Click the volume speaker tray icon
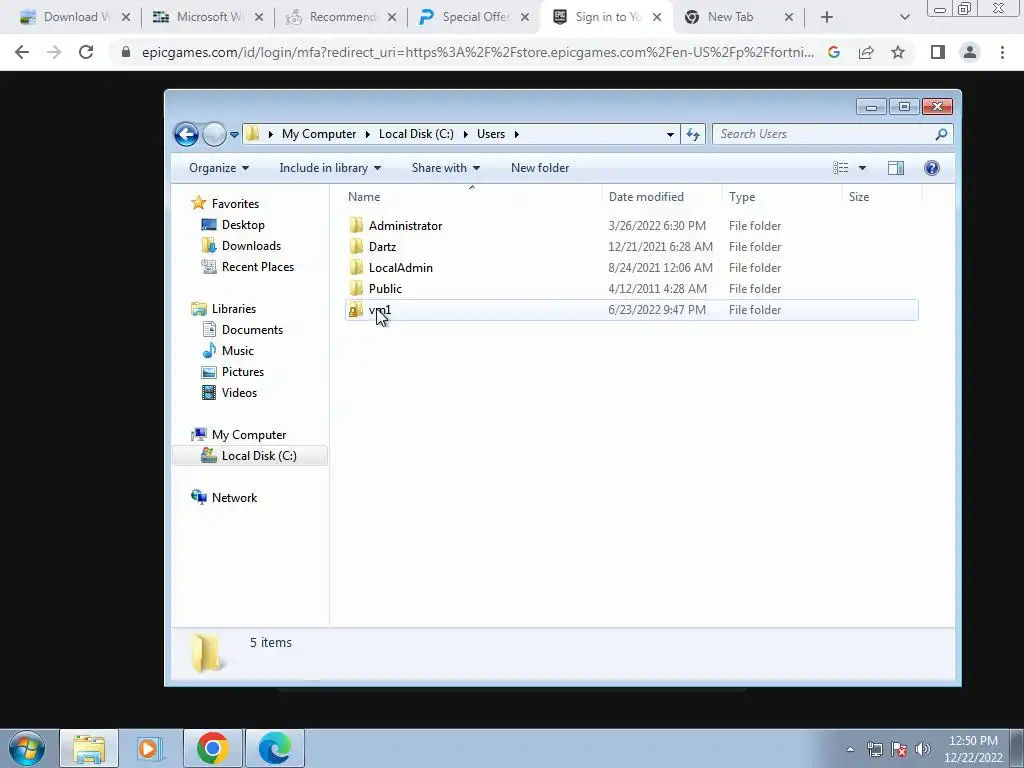This screenshot has width=1024, height=768. [922, 748]
